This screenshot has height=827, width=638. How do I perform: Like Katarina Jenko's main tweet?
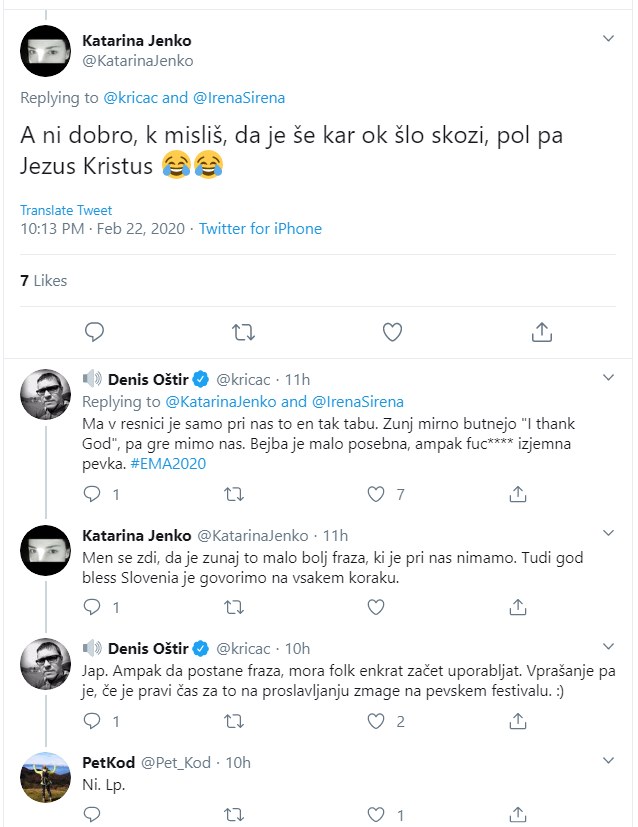pos(393,331)
